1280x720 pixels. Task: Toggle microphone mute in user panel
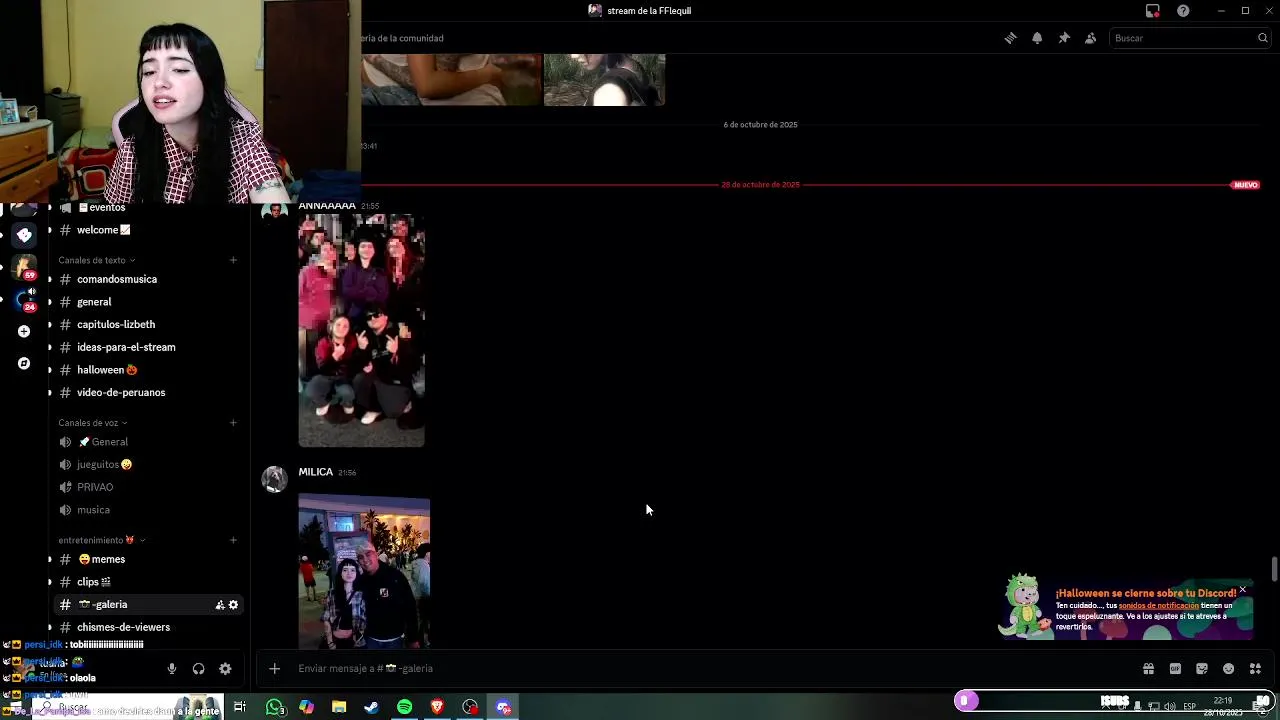[x=172, y=669]
